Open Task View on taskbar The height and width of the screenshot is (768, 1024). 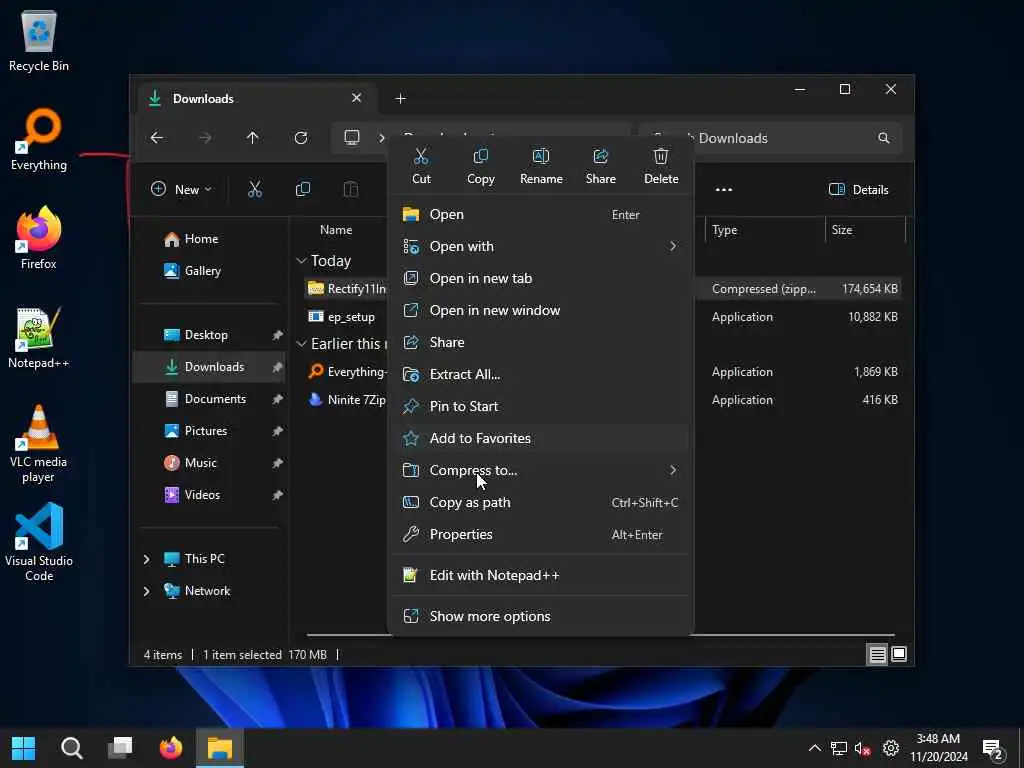point(120,748)
